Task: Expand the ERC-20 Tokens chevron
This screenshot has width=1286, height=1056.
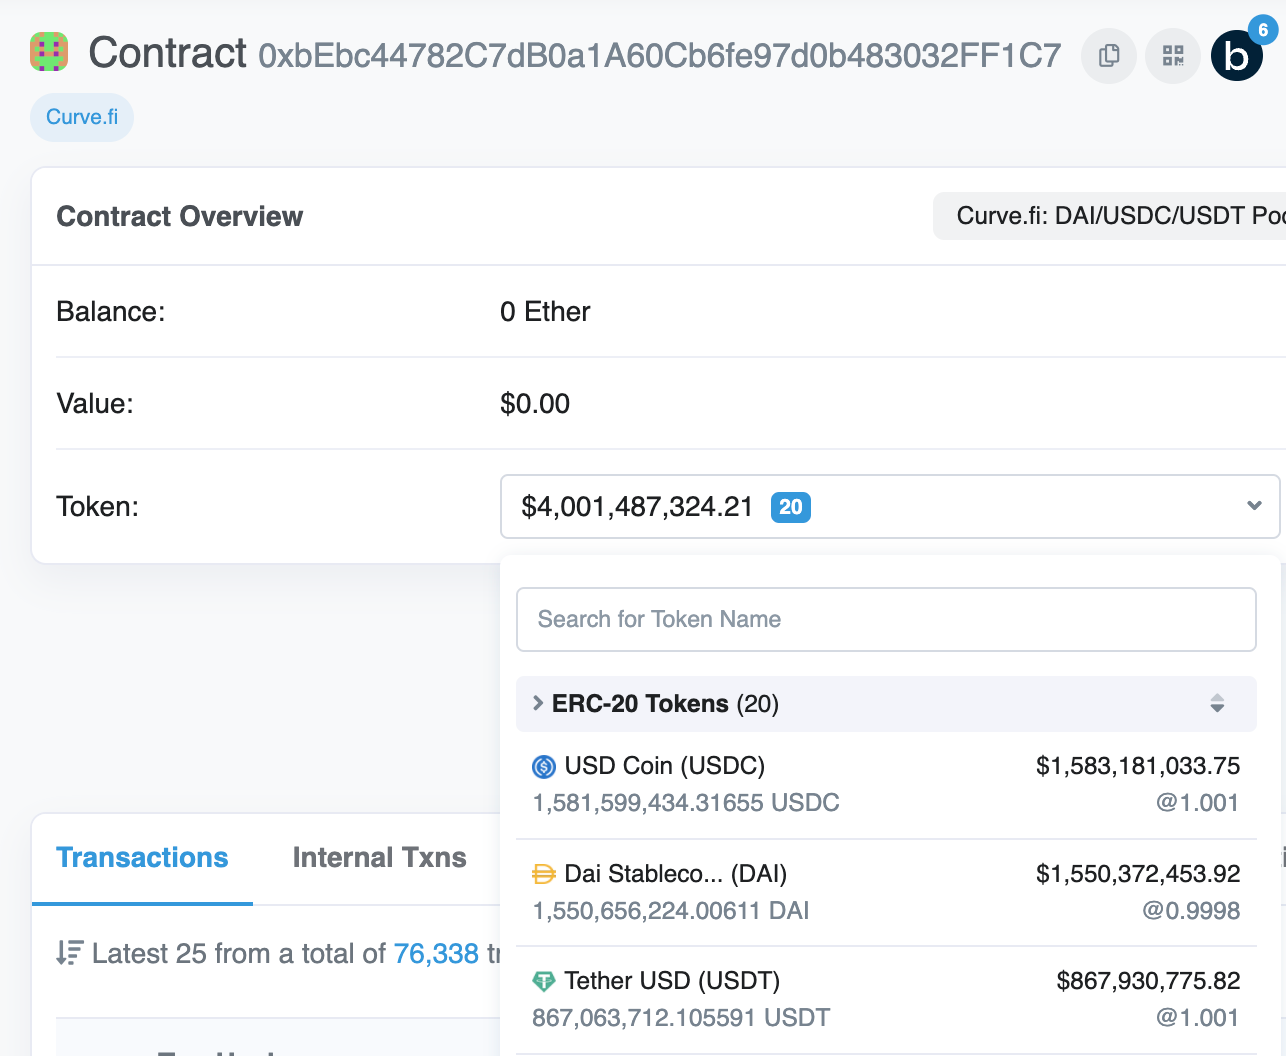Action: [538, 703]
